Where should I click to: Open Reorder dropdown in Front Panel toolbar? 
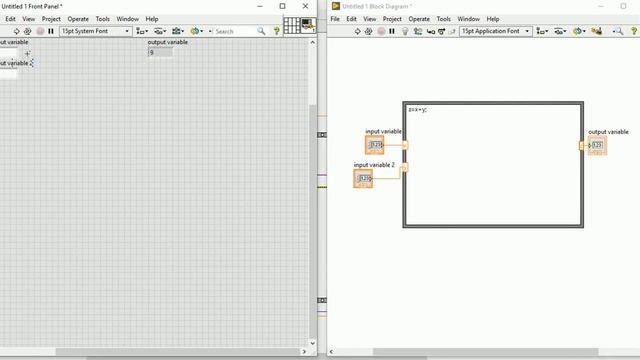[x=196, y=31]
